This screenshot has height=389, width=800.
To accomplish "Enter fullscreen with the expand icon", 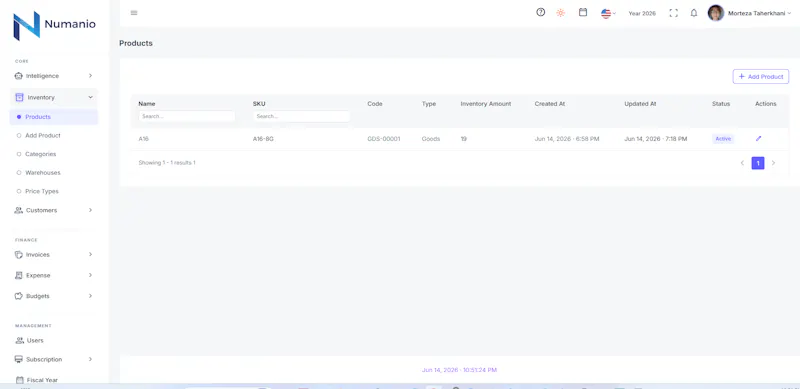I will pyautogui.click(x=673, y=13).
